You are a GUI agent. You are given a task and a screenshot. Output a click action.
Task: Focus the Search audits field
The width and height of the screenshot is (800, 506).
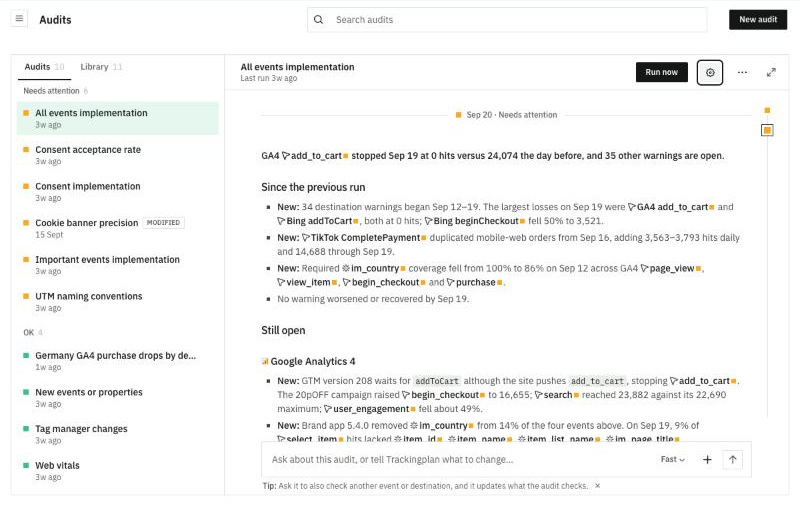pos(507,20)
